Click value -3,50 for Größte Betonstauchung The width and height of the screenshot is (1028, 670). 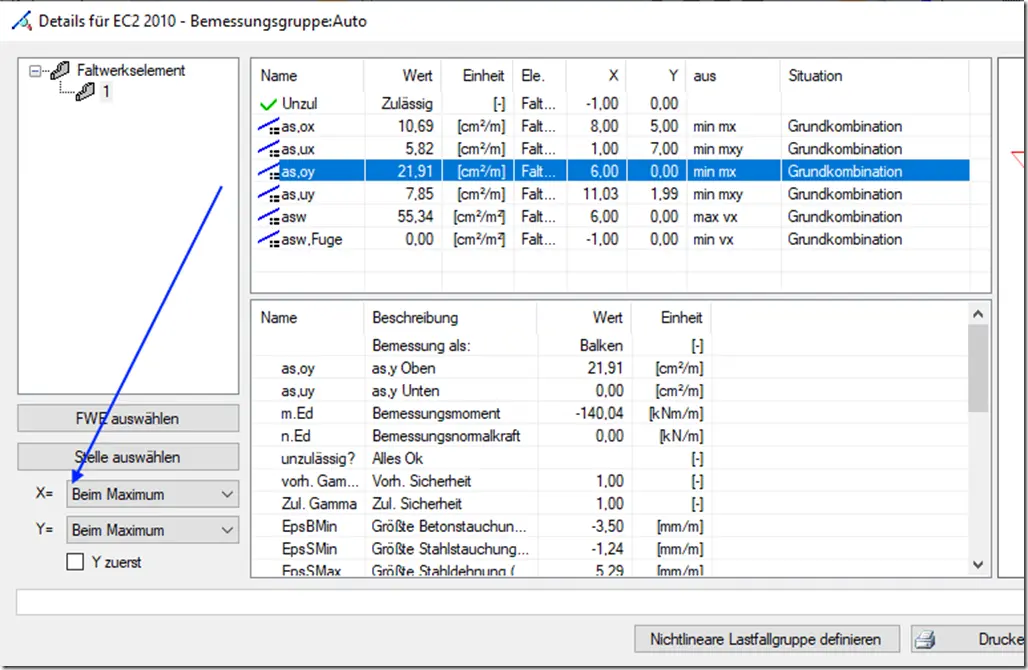point(607,526)
